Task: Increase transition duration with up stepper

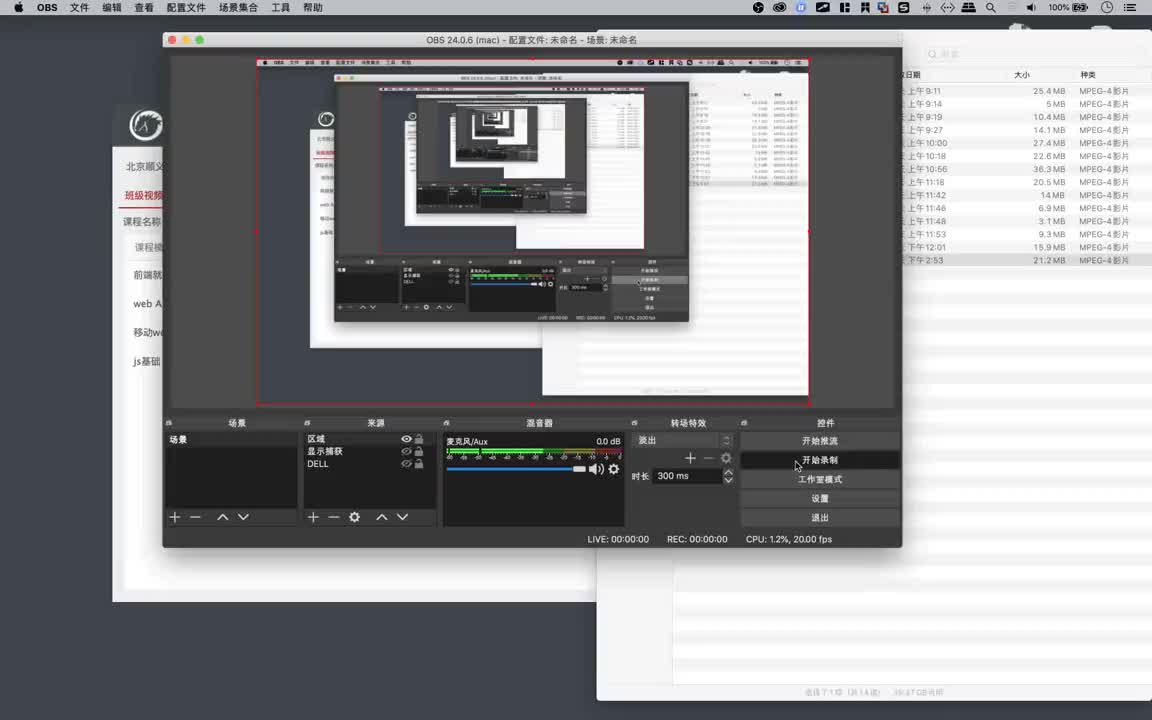Action: point(728,472)
